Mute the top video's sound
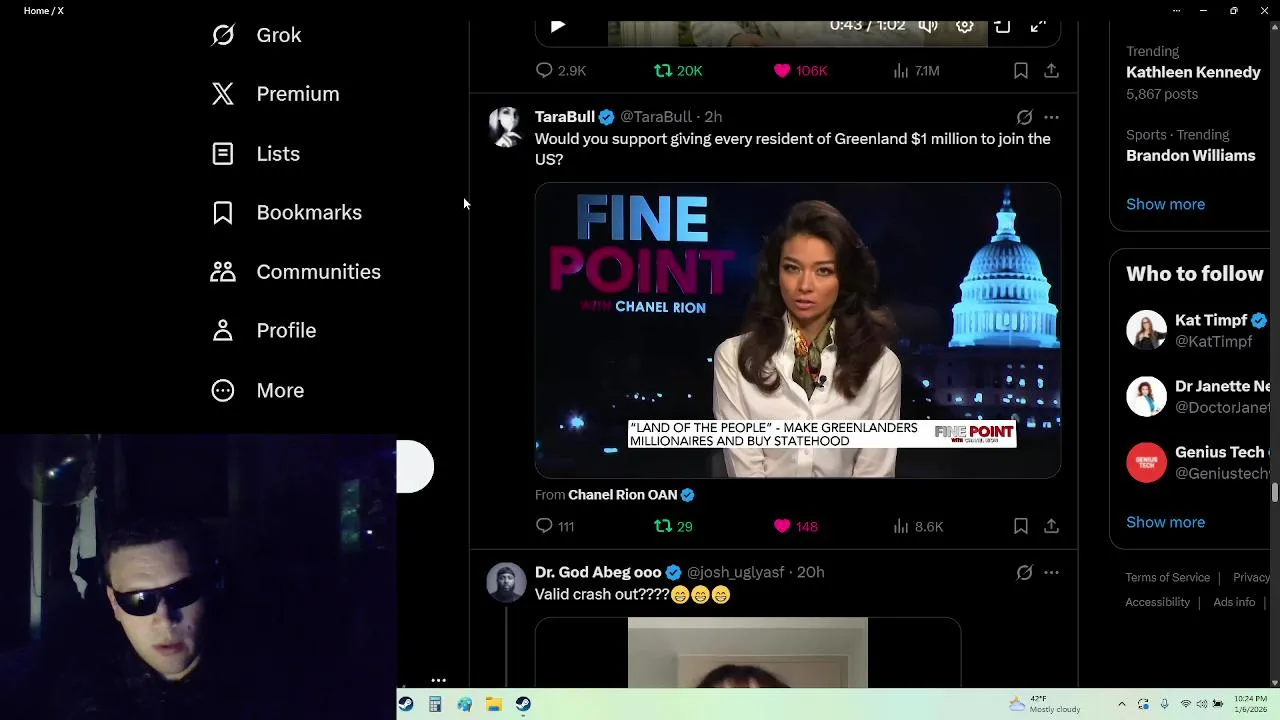The image size is (1280, 720). (928, 26)
